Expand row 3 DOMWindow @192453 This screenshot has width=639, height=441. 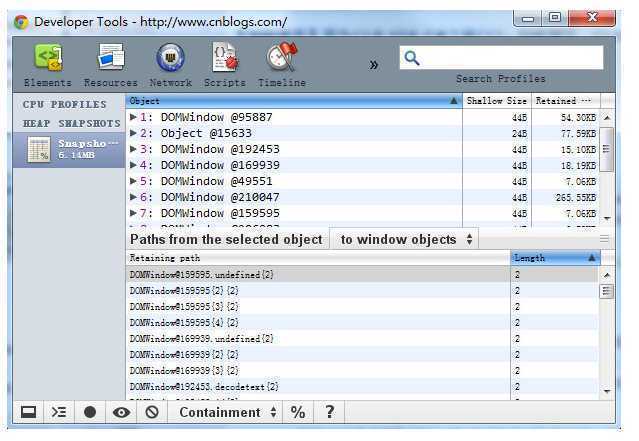[x=133, y=149]
